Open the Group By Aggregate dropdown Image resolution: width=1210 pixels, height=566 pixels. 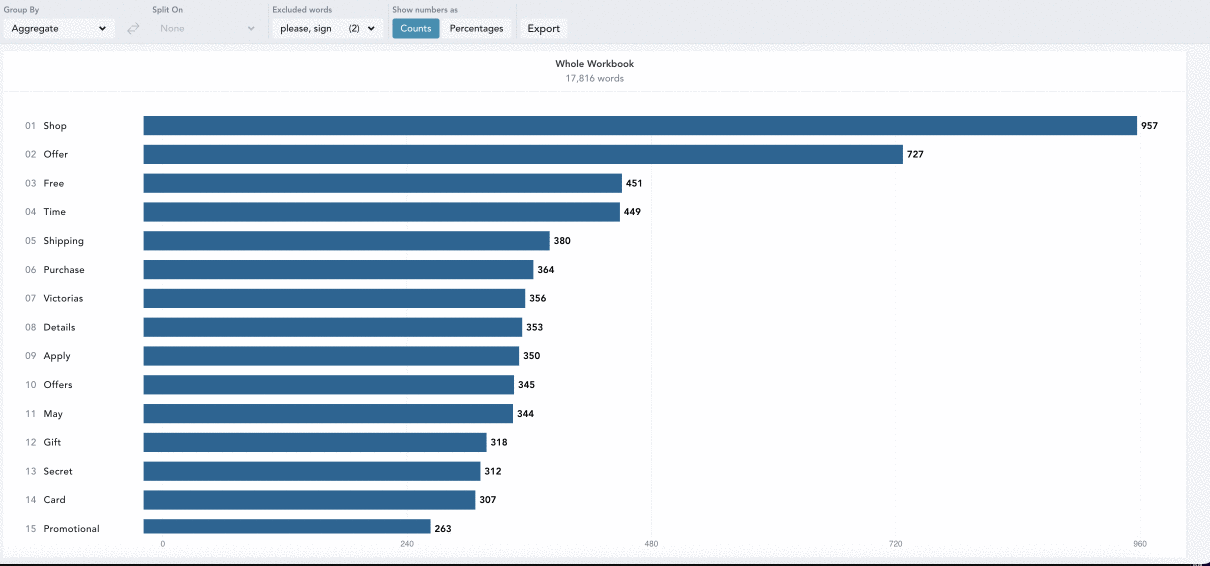(x=57, y=28)
